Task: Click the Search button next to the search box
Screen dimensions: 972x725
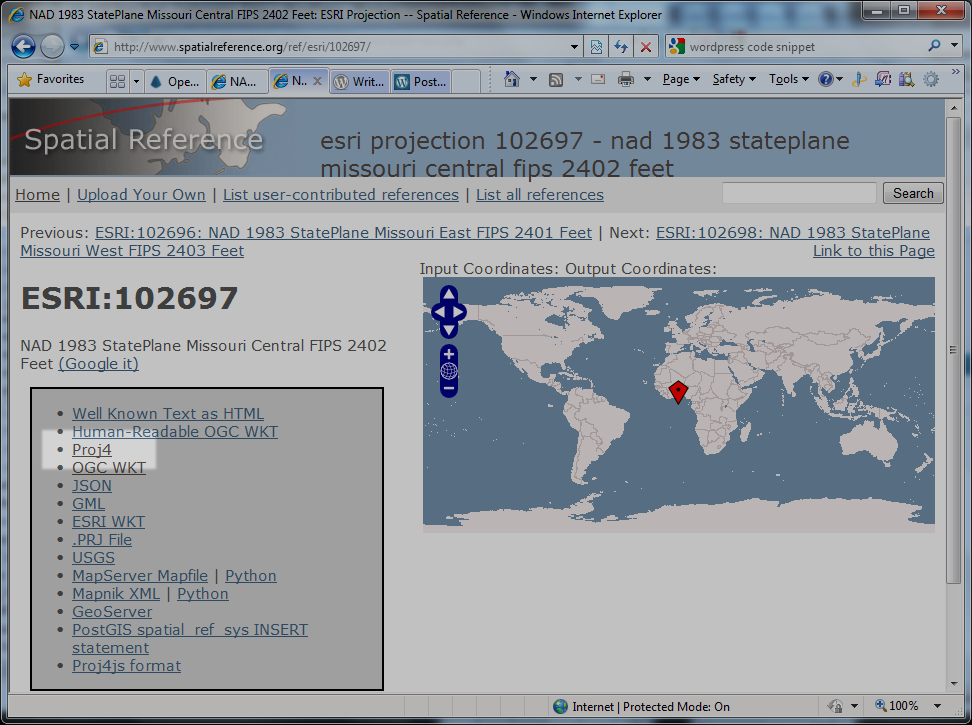Action: point(912,193)
